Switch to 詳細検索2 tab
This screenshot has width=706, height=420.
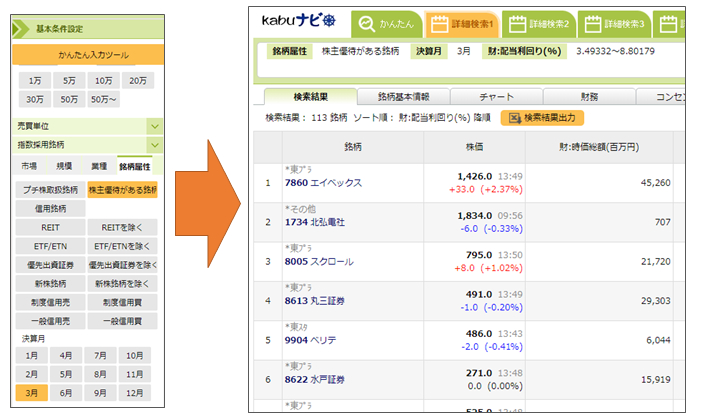(x=539, y=24)
